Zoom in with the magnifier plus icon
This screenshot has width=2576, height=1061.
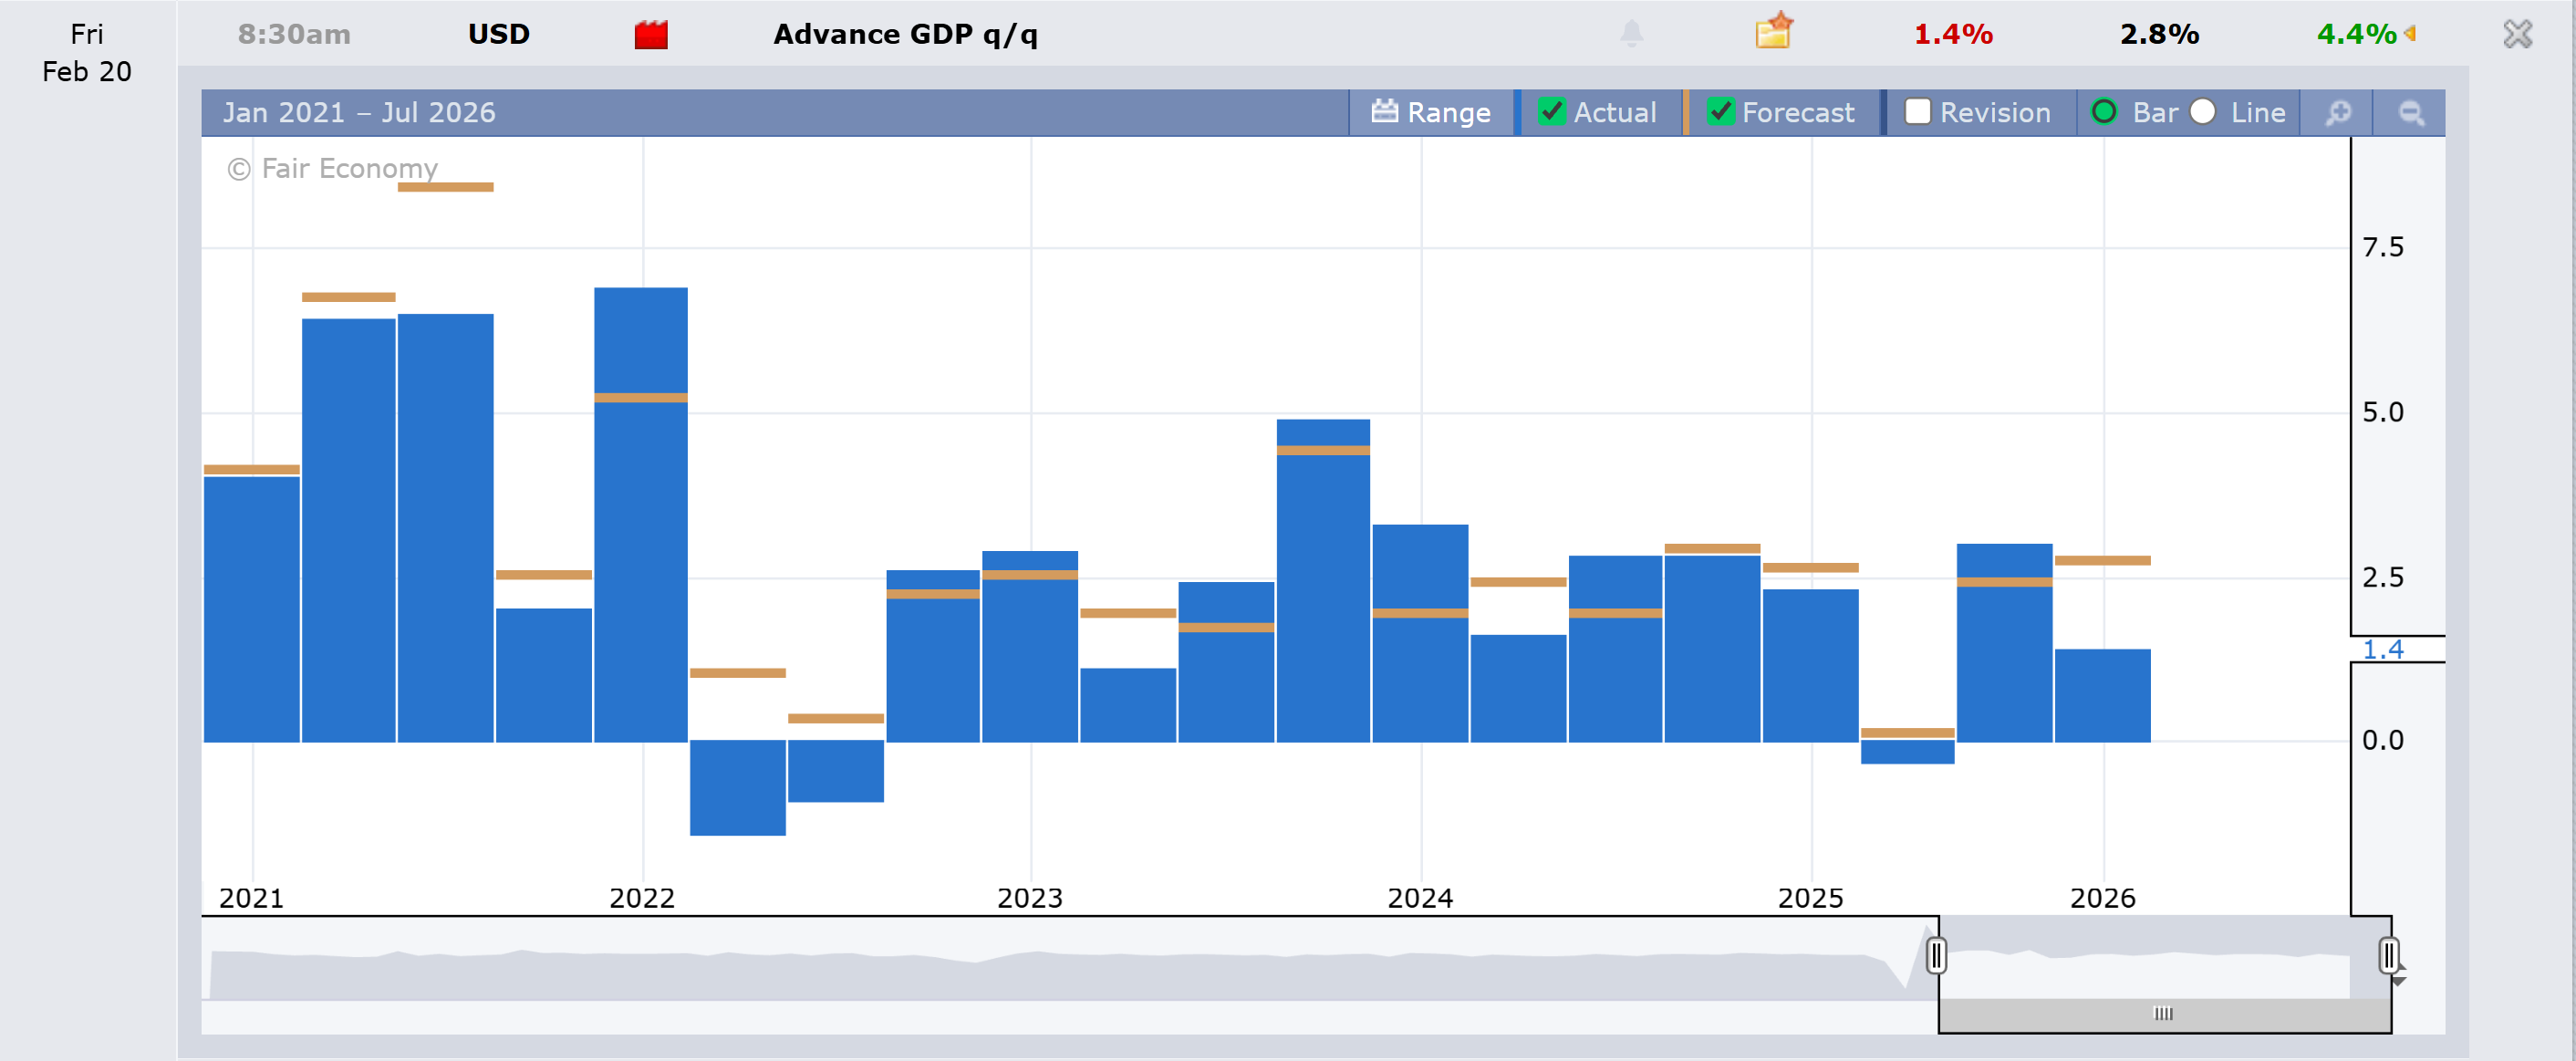coord(2337,113)
